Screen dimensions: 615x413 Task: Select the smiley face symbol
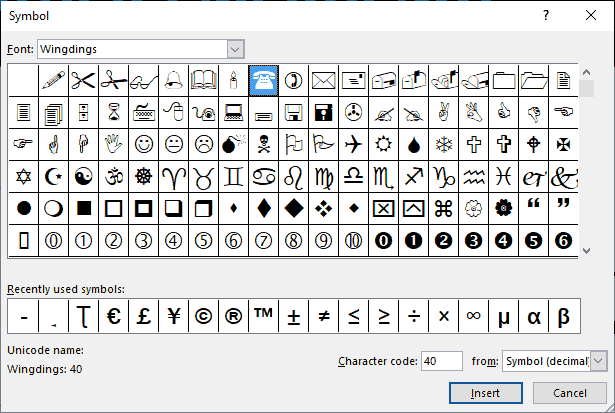(x=144, y=144)
